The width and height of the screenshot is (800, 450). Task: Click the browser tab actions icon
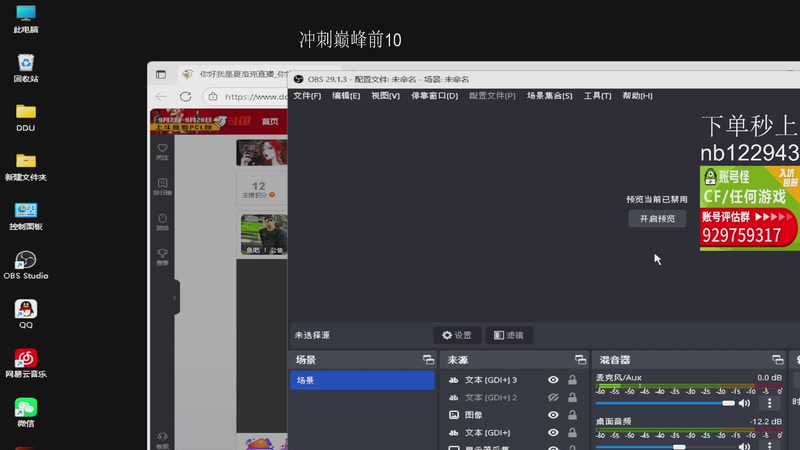(161, 74)
